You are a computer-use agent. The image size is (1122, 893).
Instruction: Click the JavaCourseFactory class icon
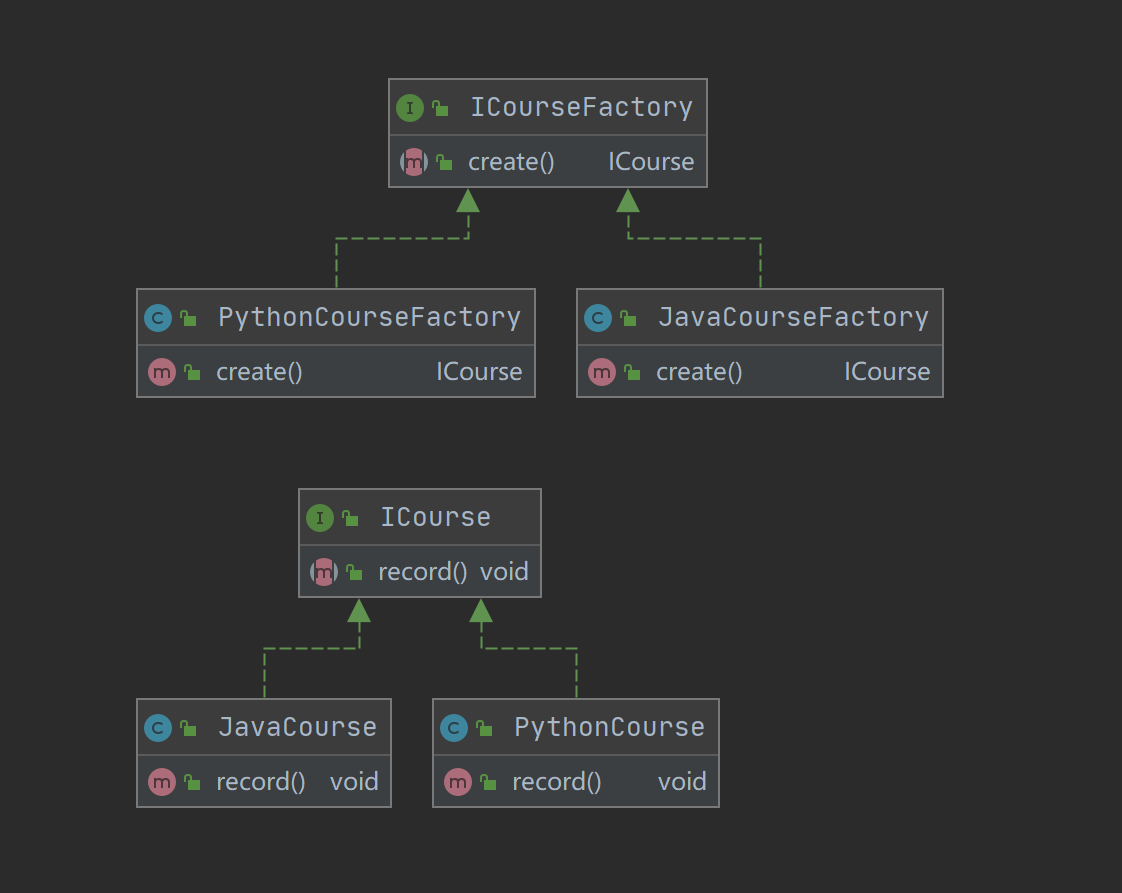(598, 318)
